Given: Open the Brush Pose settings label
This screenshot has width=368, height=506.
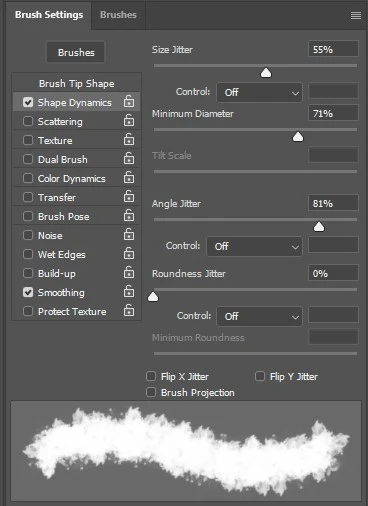Looking at the screenshot, I should 64,216.
